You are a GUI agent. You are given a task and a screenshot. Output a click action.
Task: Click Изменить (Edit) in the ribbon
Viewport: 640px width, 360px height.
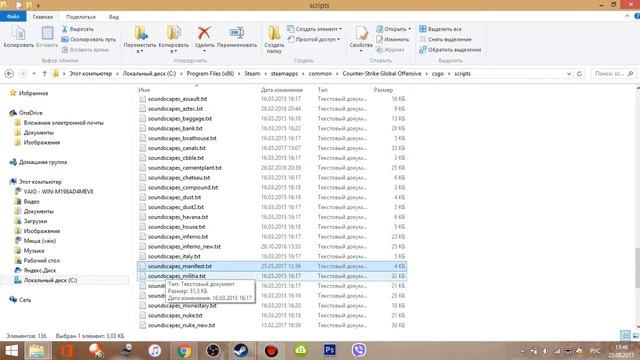tap(393, 40)
